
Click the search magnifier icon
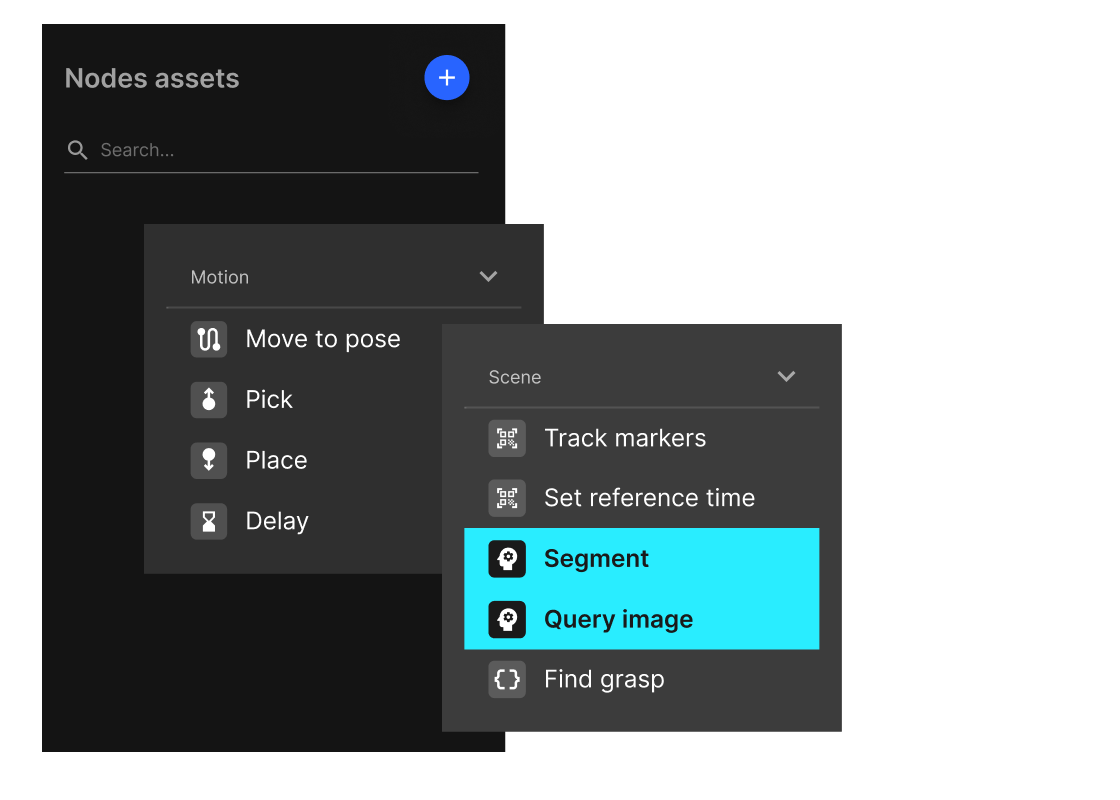[77, 150]
